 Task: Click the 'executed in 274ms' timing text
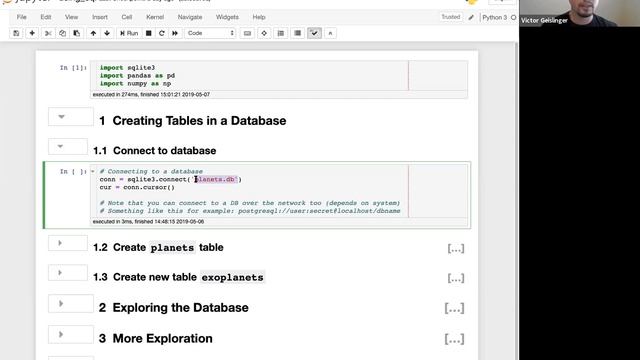coord(151,94)
